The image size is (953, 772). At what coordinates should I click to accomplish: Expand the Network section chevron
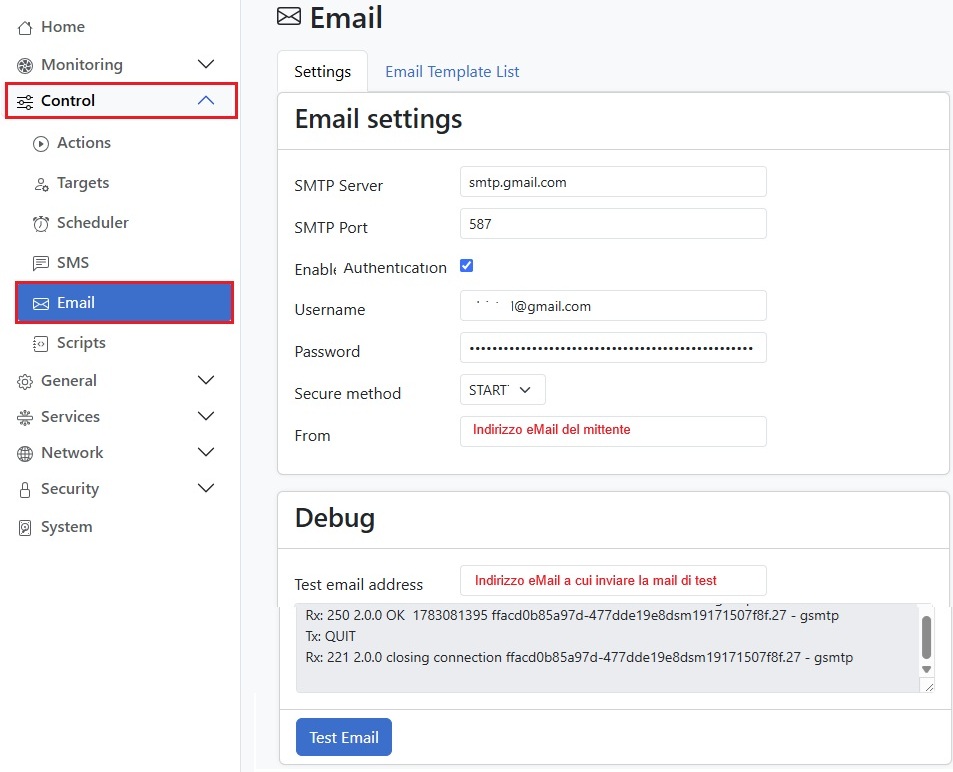tap(206, 452)
